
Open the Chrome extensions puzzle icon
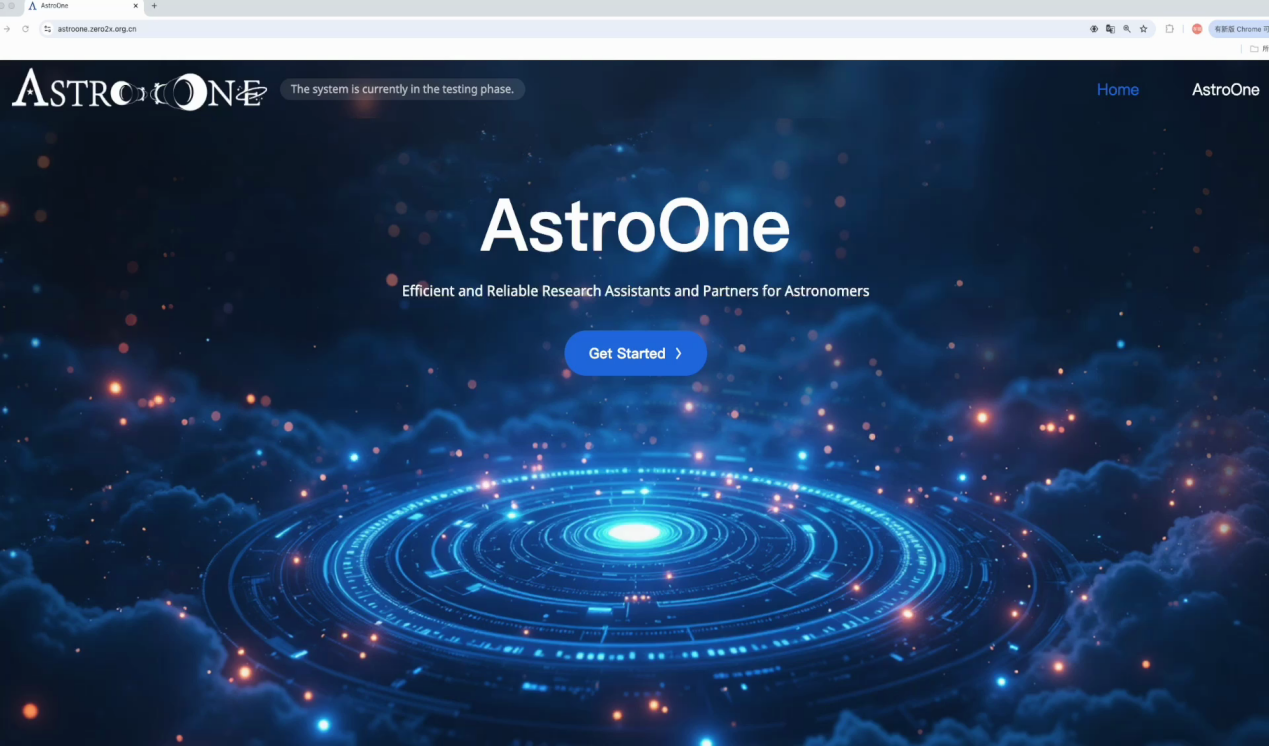(1170, 29)
